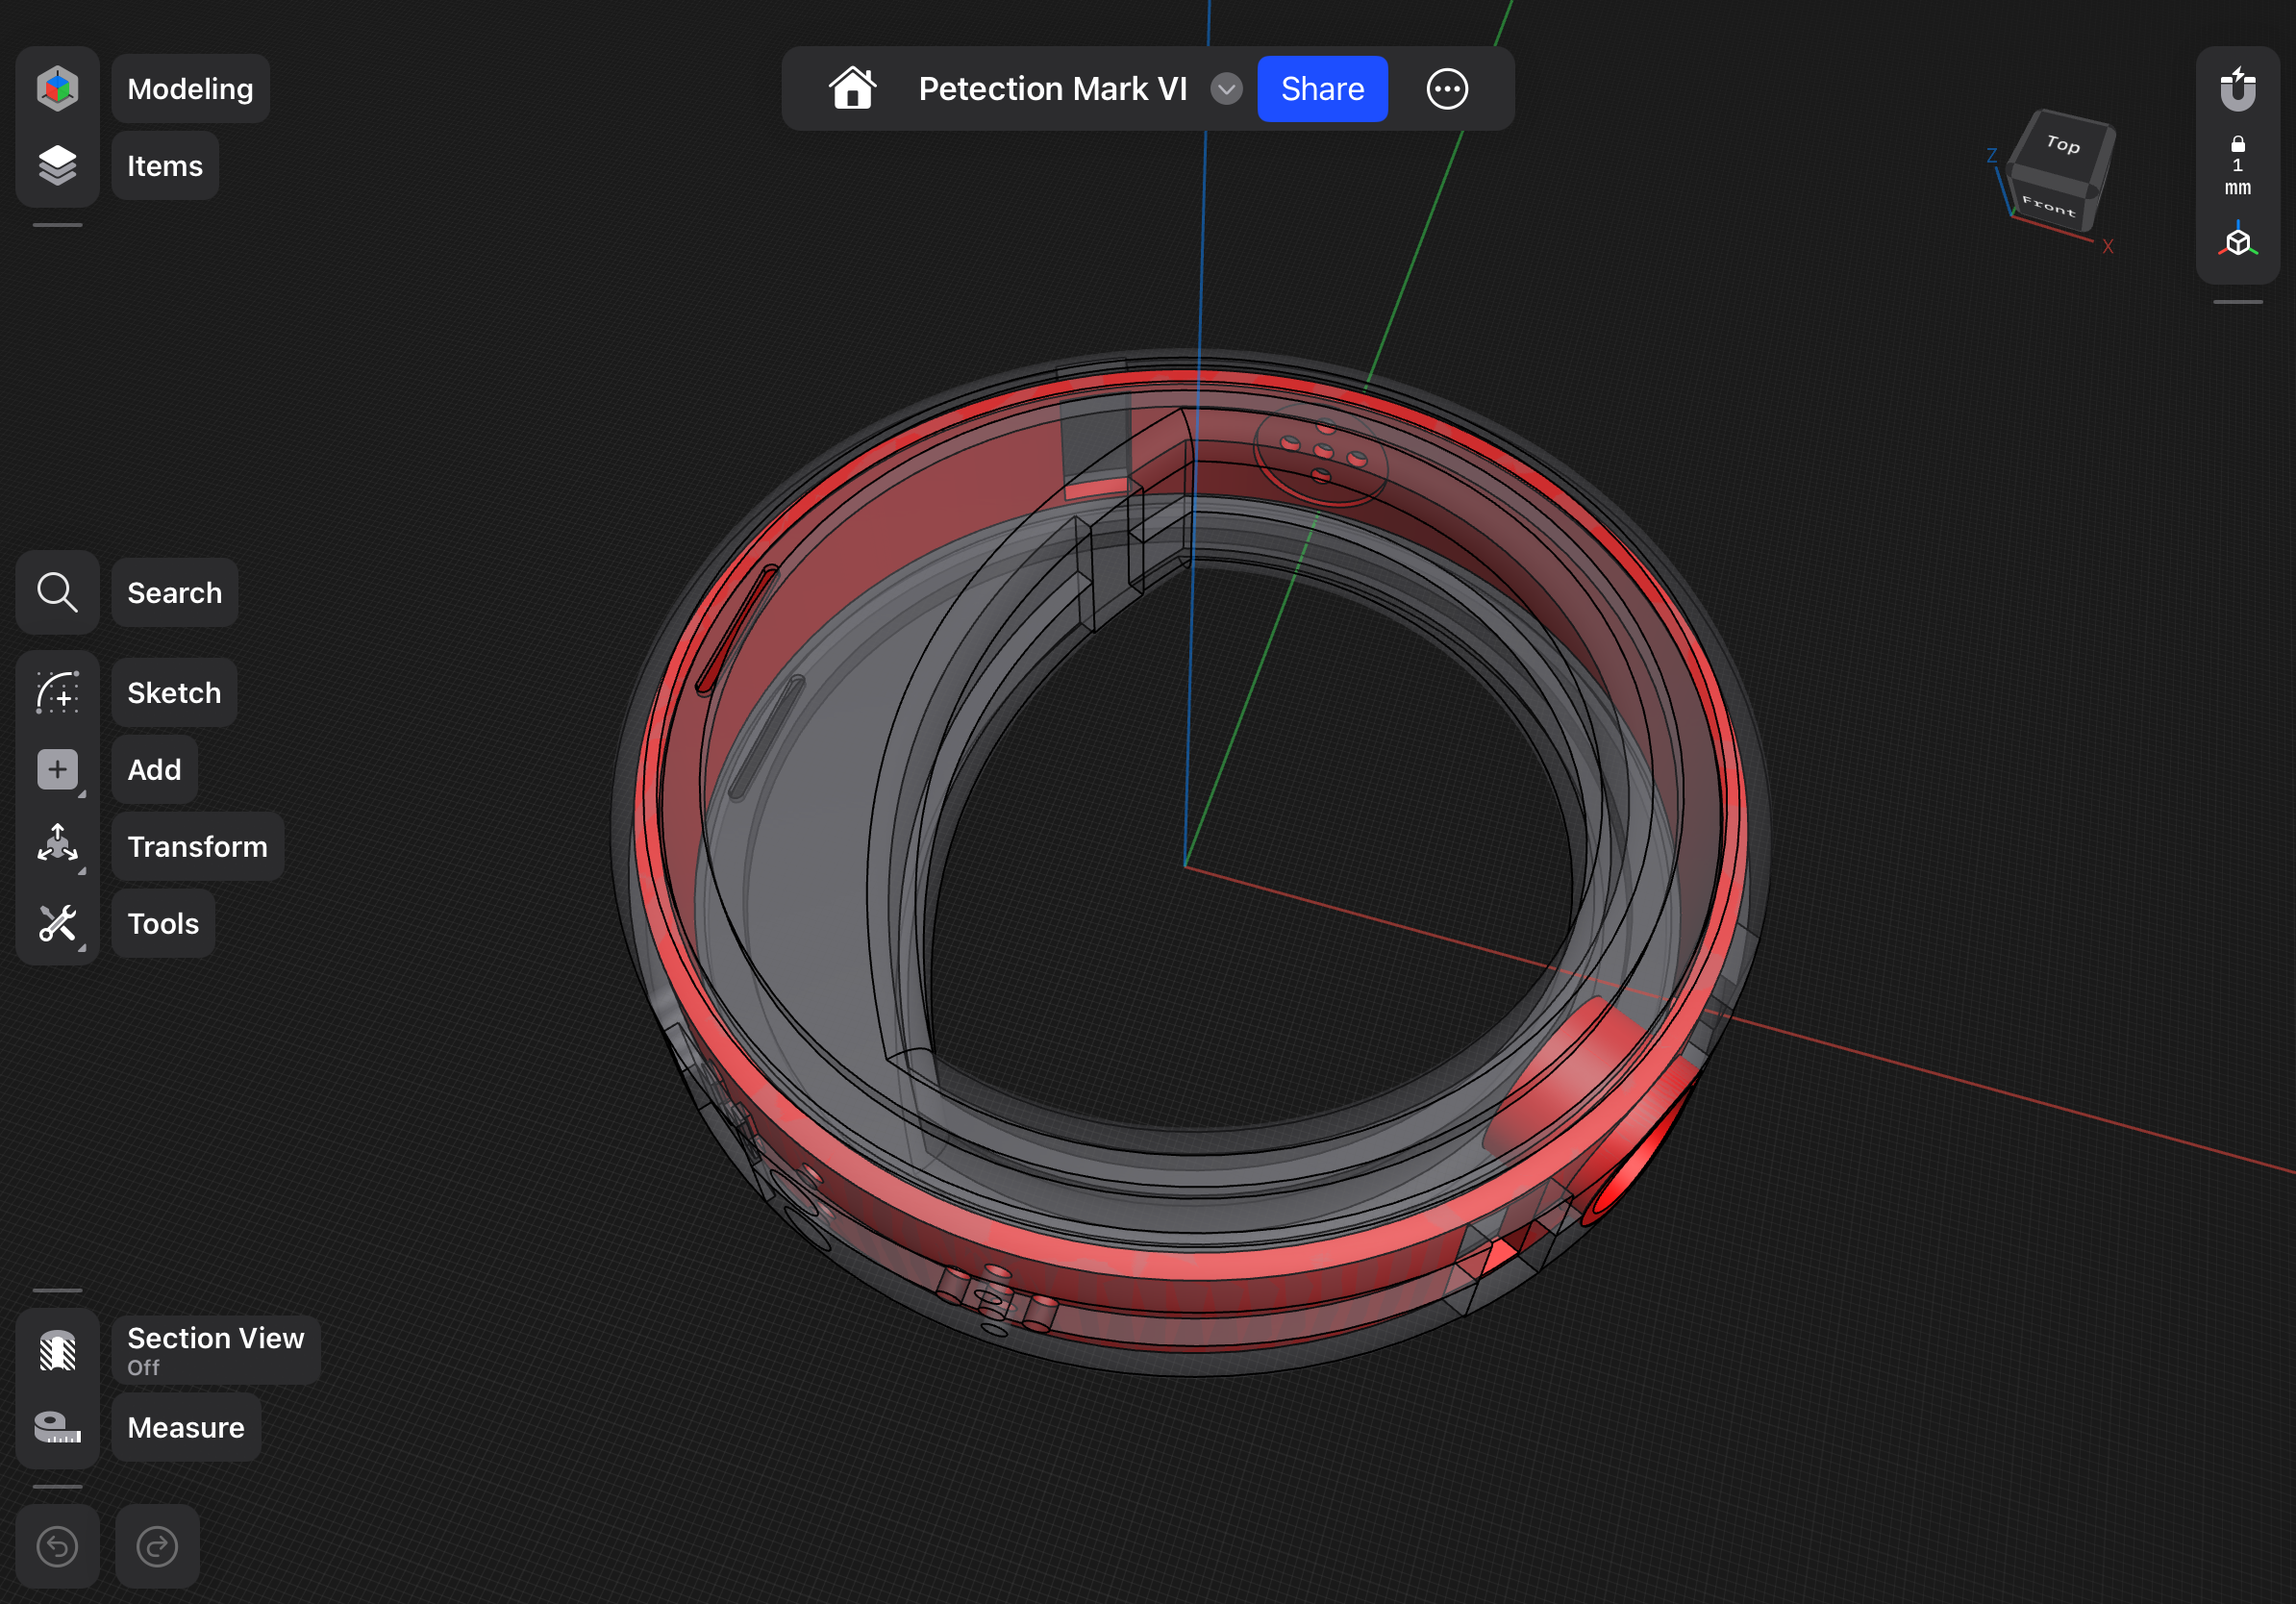
Task: Open the more options ellipsis menu
Action: tap(1446, 89)
